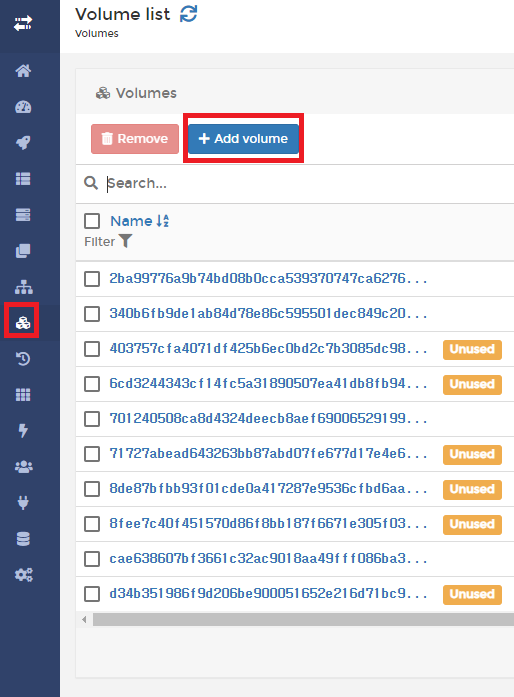The image size is (514, 697).
Task: Click Unused badge on volume 71727abead64...
Action: pyautogui.click(x=472, y=454)
